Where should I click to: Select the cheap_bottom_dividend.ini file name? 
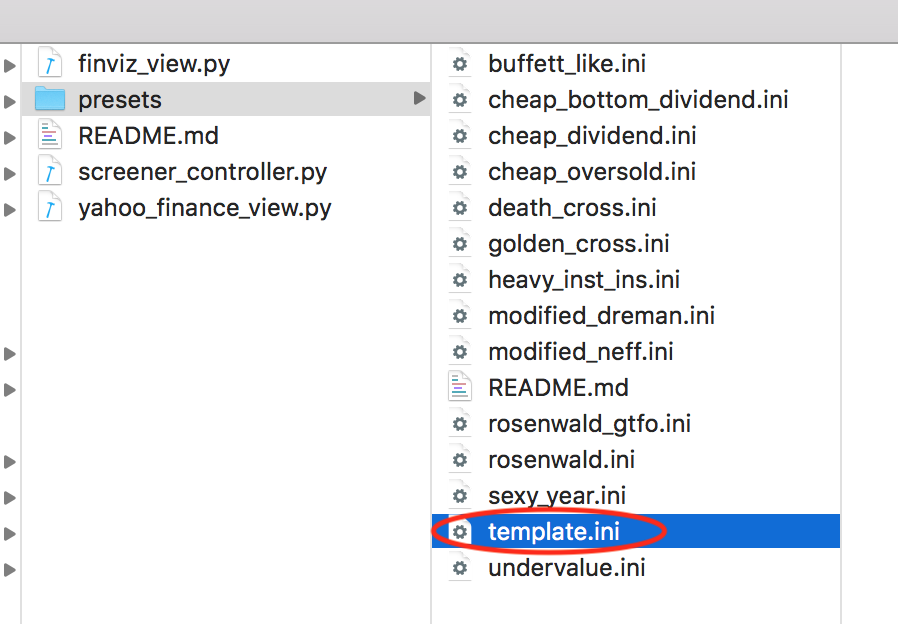click(x=638, y=100)
